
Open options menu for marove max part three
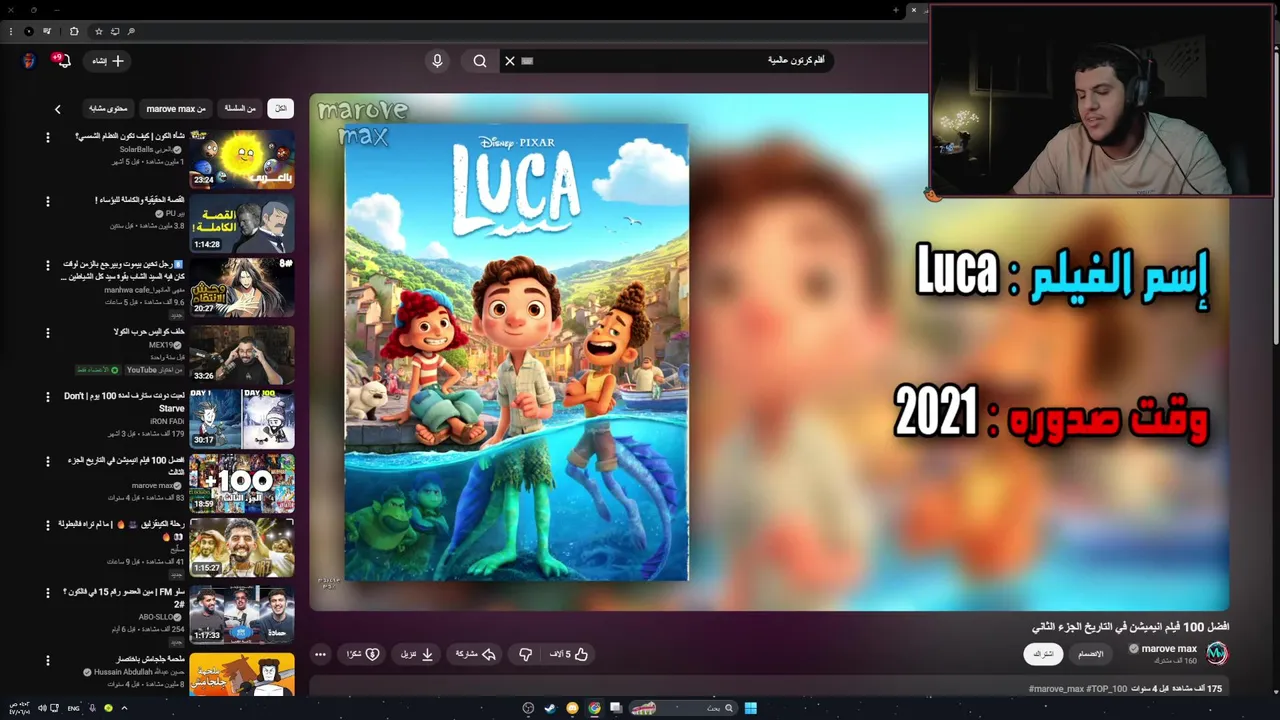click(x=47, y=461)
